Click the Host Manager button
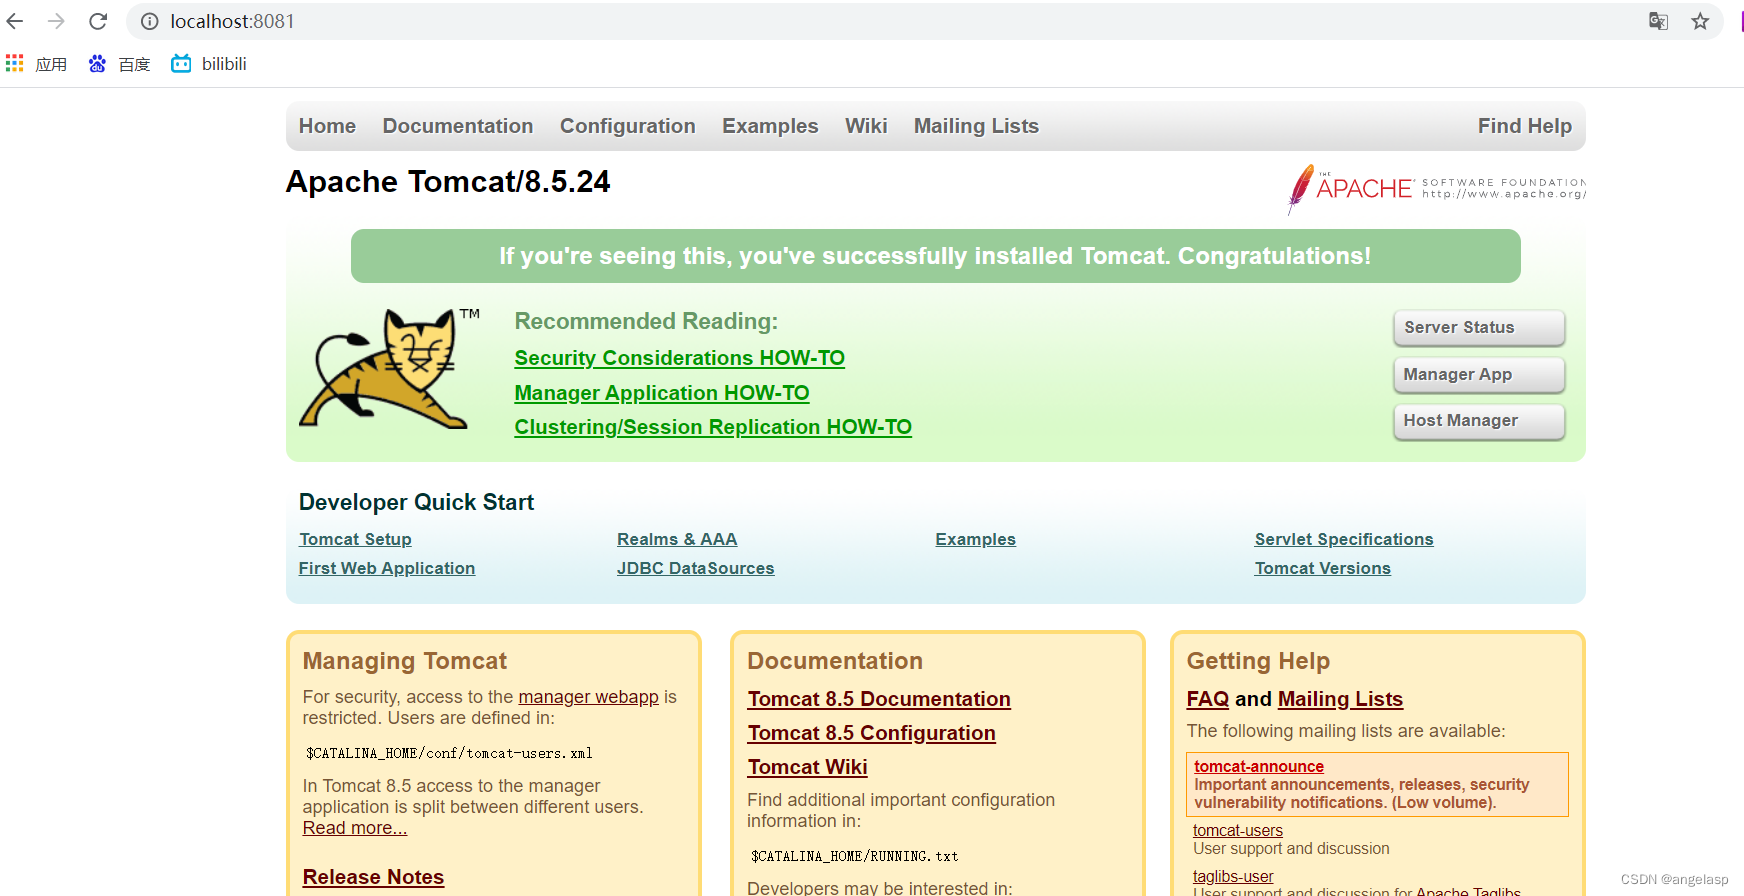 [x=1479, y=421]
